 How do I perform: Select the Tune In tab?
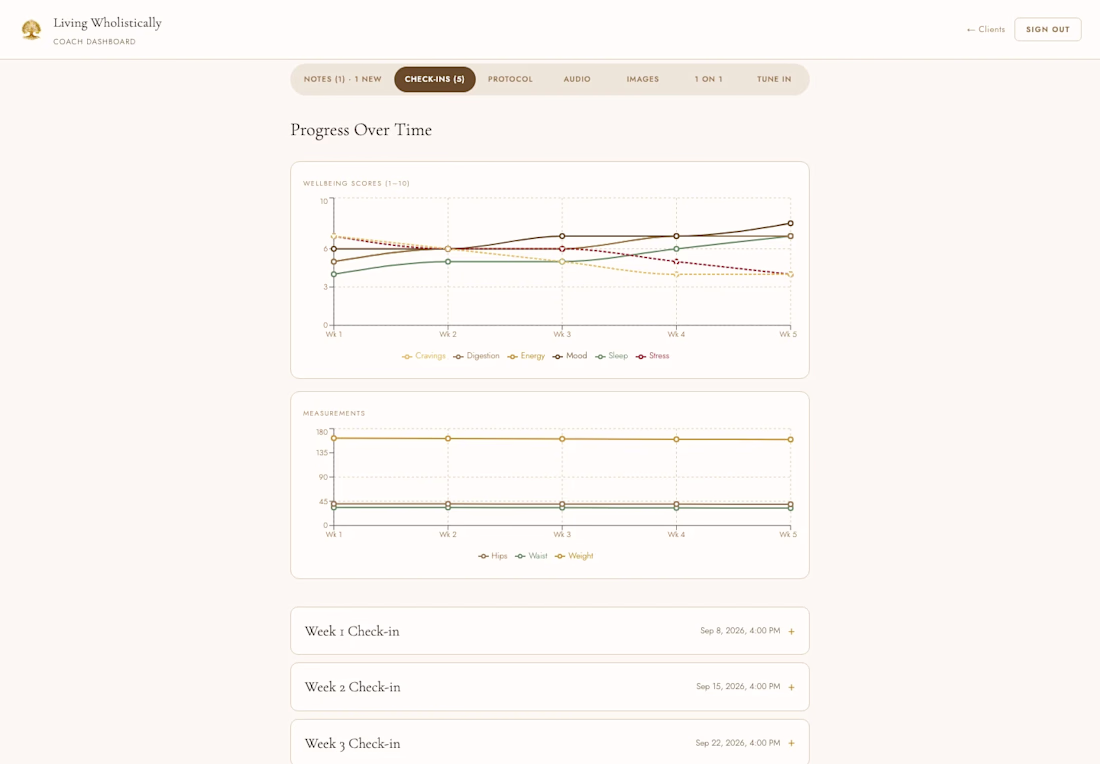(774, 79)
